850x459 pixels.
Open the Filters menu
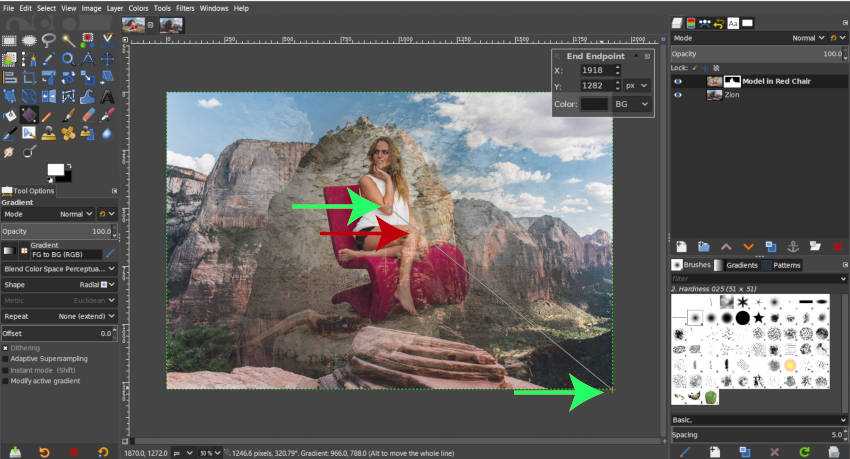(185, 8)
